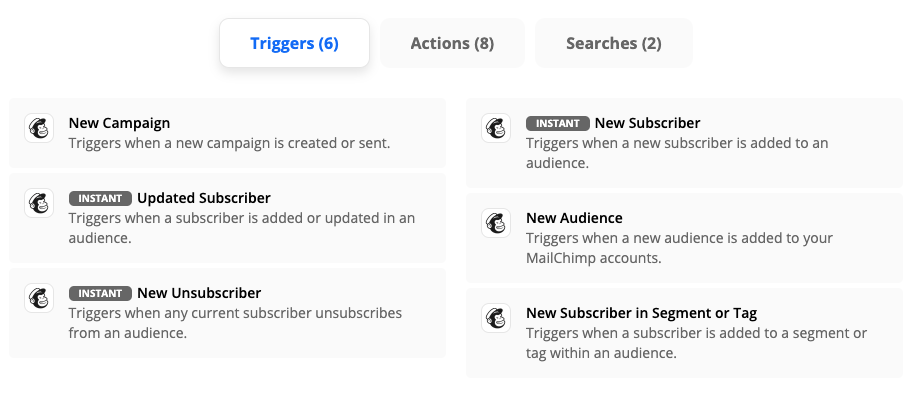This screenshot has height=401, width=917.
Task: Choose the Updated Subscriber trigger title
Action: [204, 198]
